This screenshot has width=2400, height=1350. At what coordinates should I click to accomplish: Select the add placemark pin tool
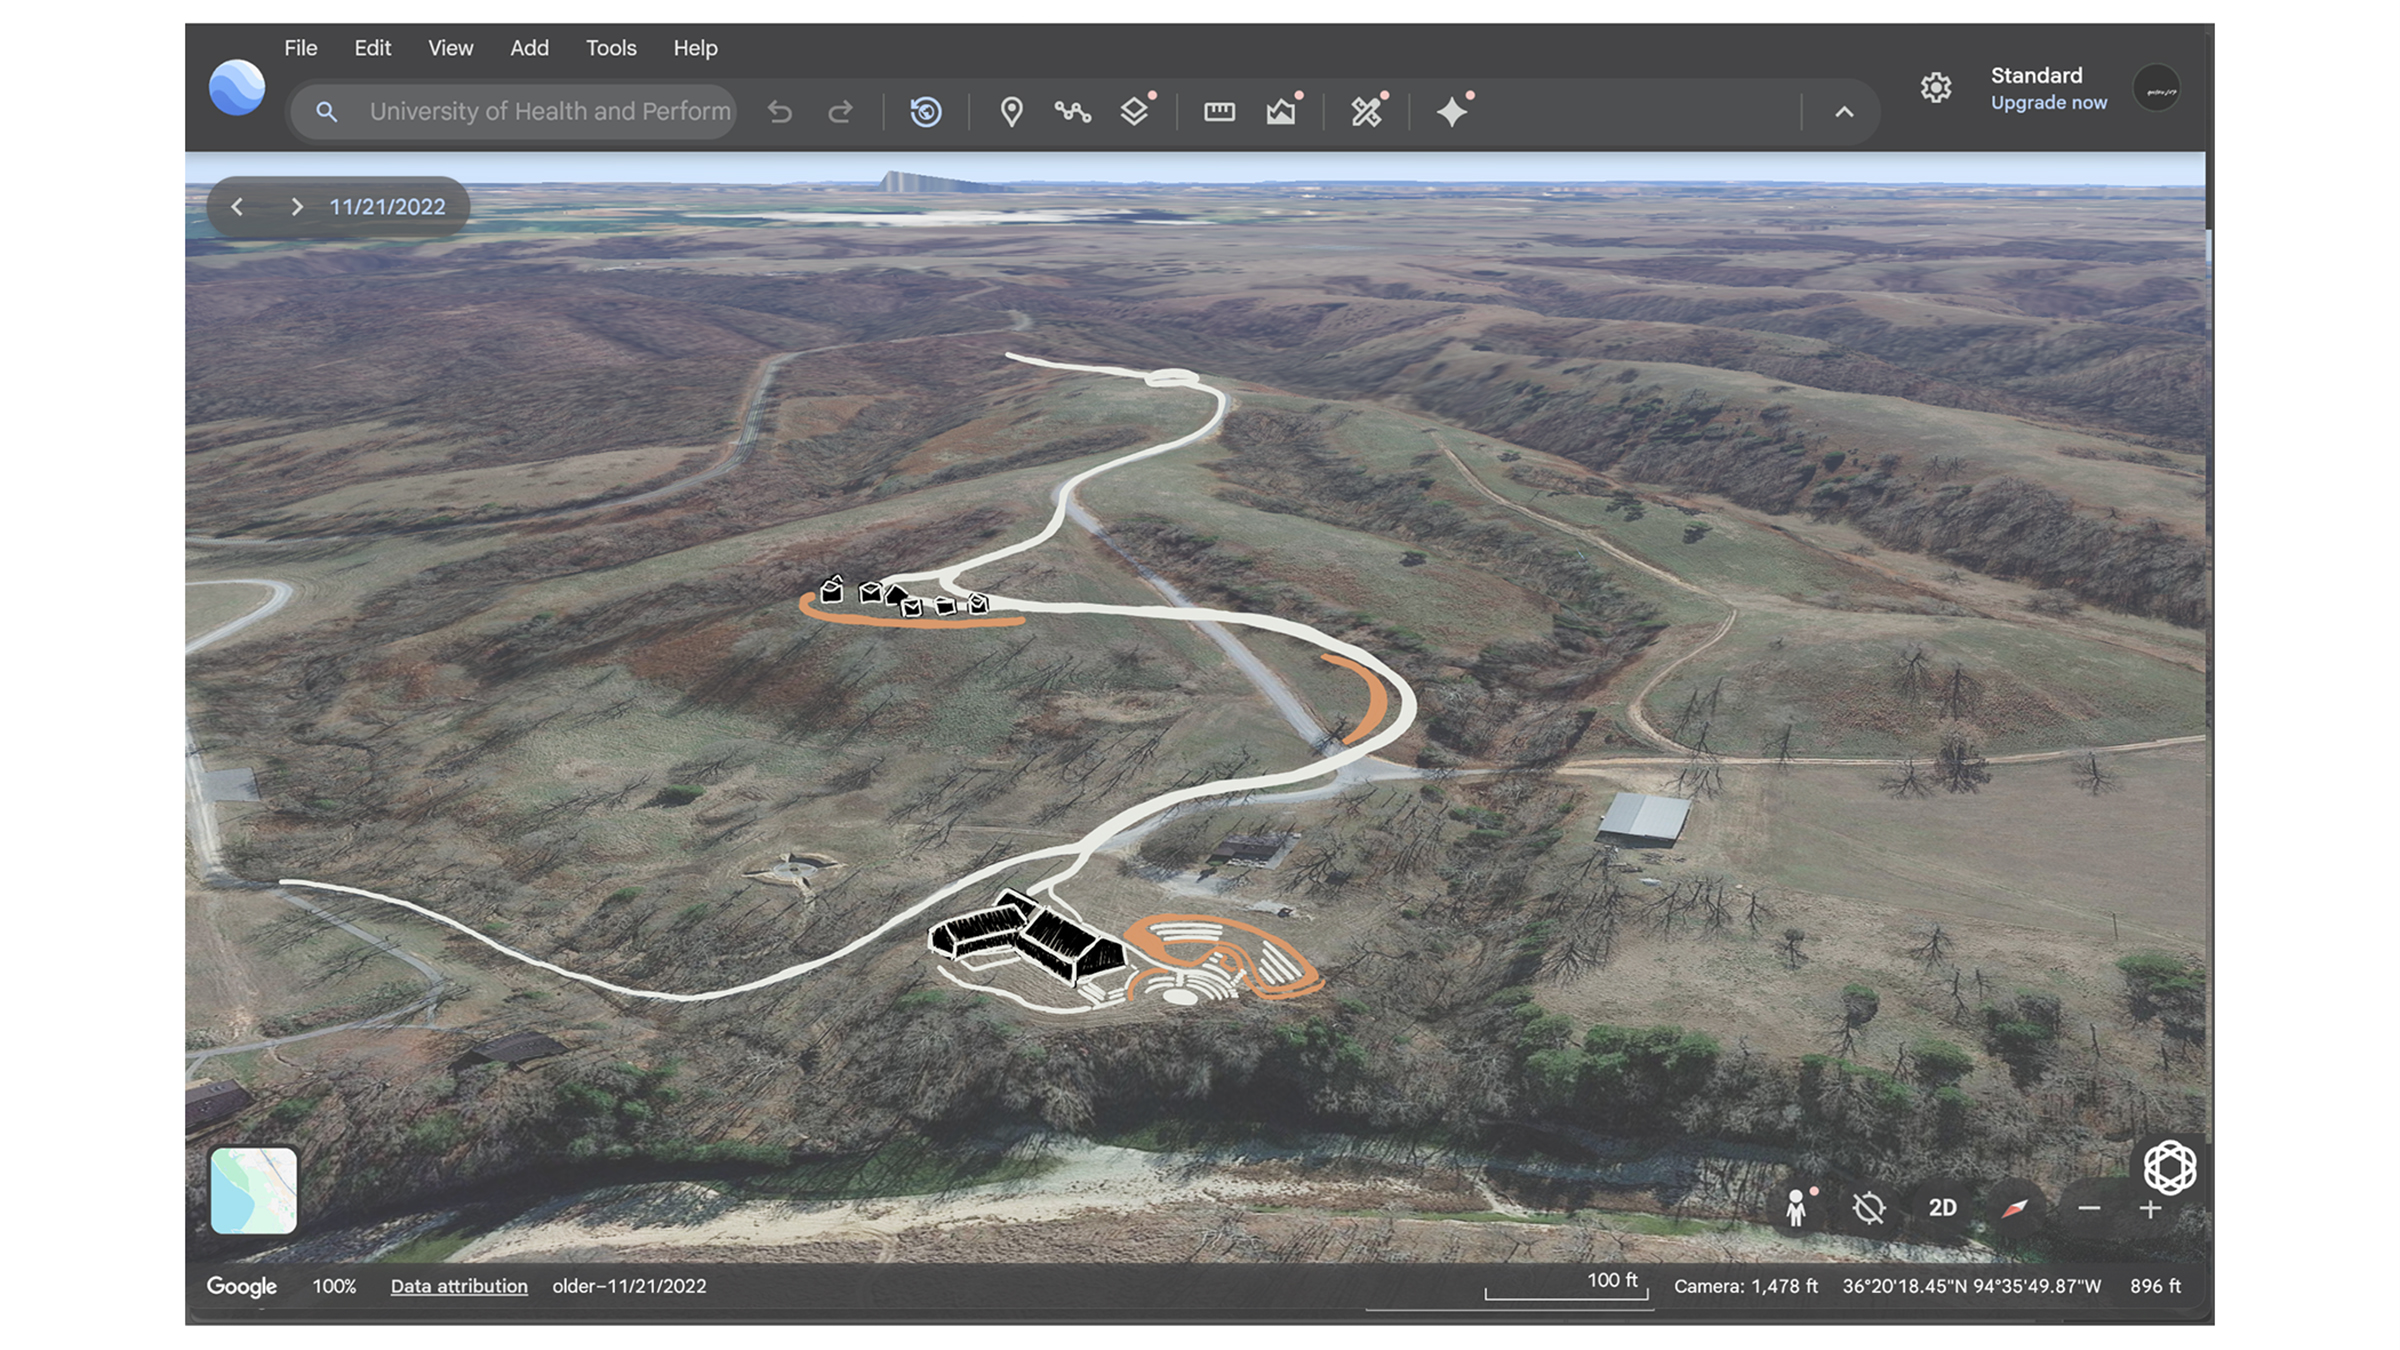click(x=1011, y=112)
